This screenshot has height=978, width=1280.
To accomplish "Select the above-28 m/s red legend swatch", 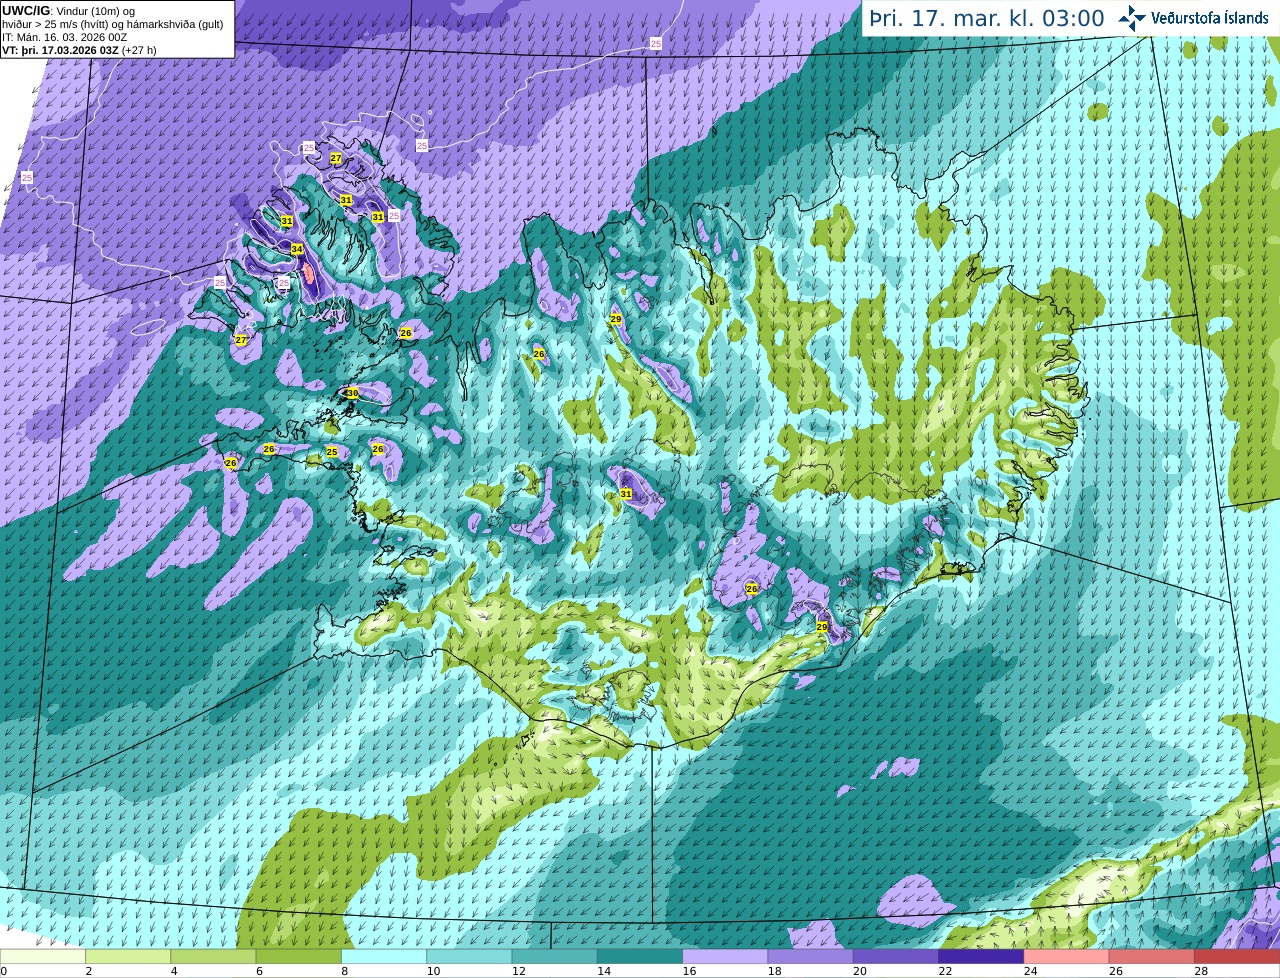I will pos(1237,957).
